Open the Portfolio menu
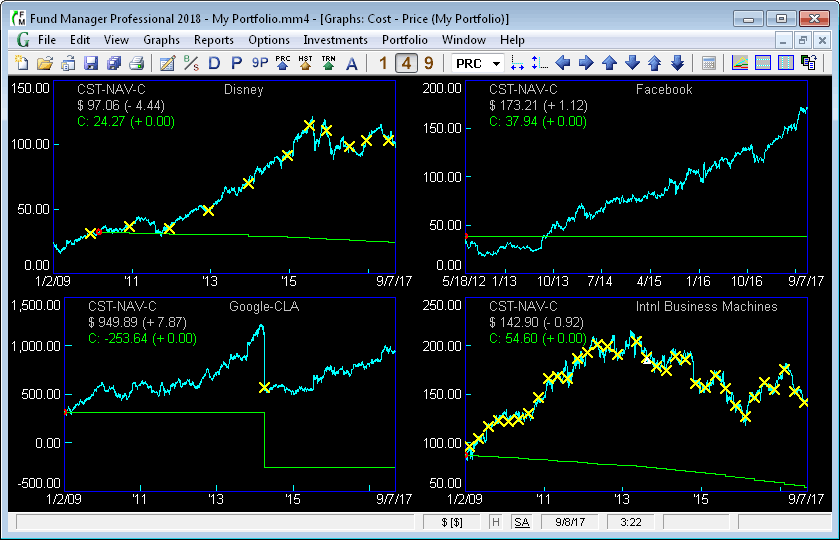Viewport: 840px width, 540px height. pos(404,40)
